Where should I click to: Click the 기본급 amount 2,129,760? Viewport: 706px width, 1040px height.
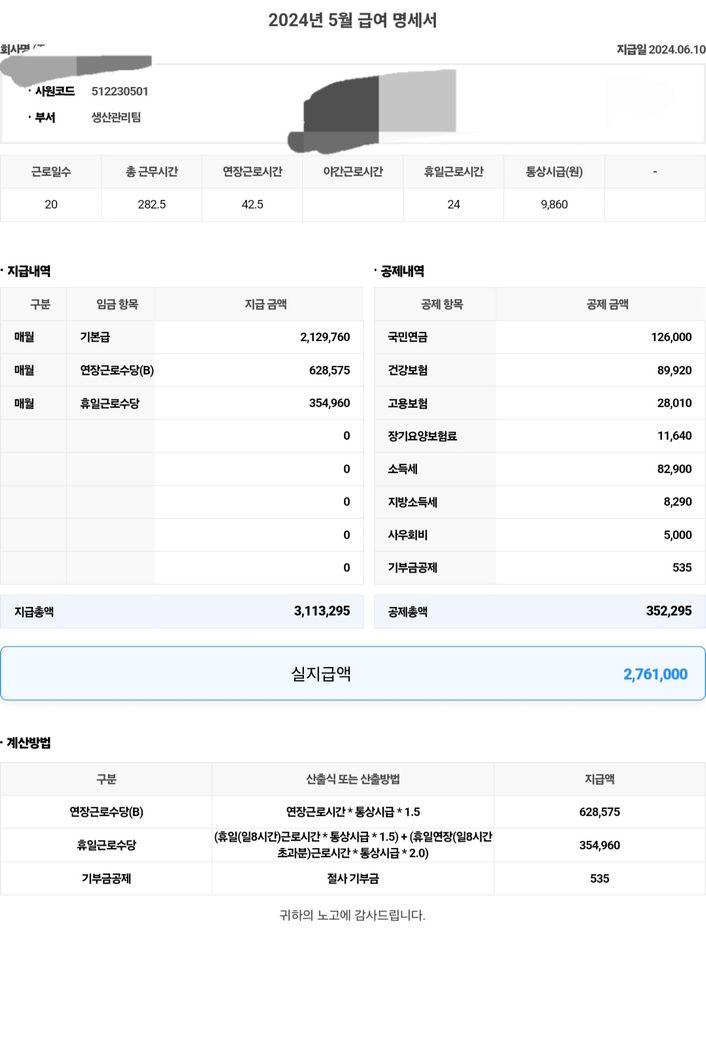click(x=324, y=337)
